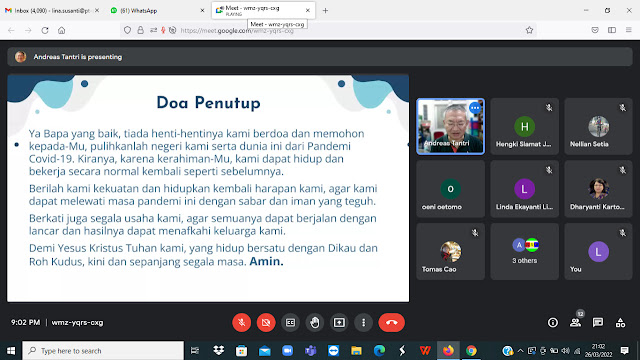Close the Meet browser tab
Image resolution: width=640 pixels, height=360 pixels.
[x=308, y=11]
